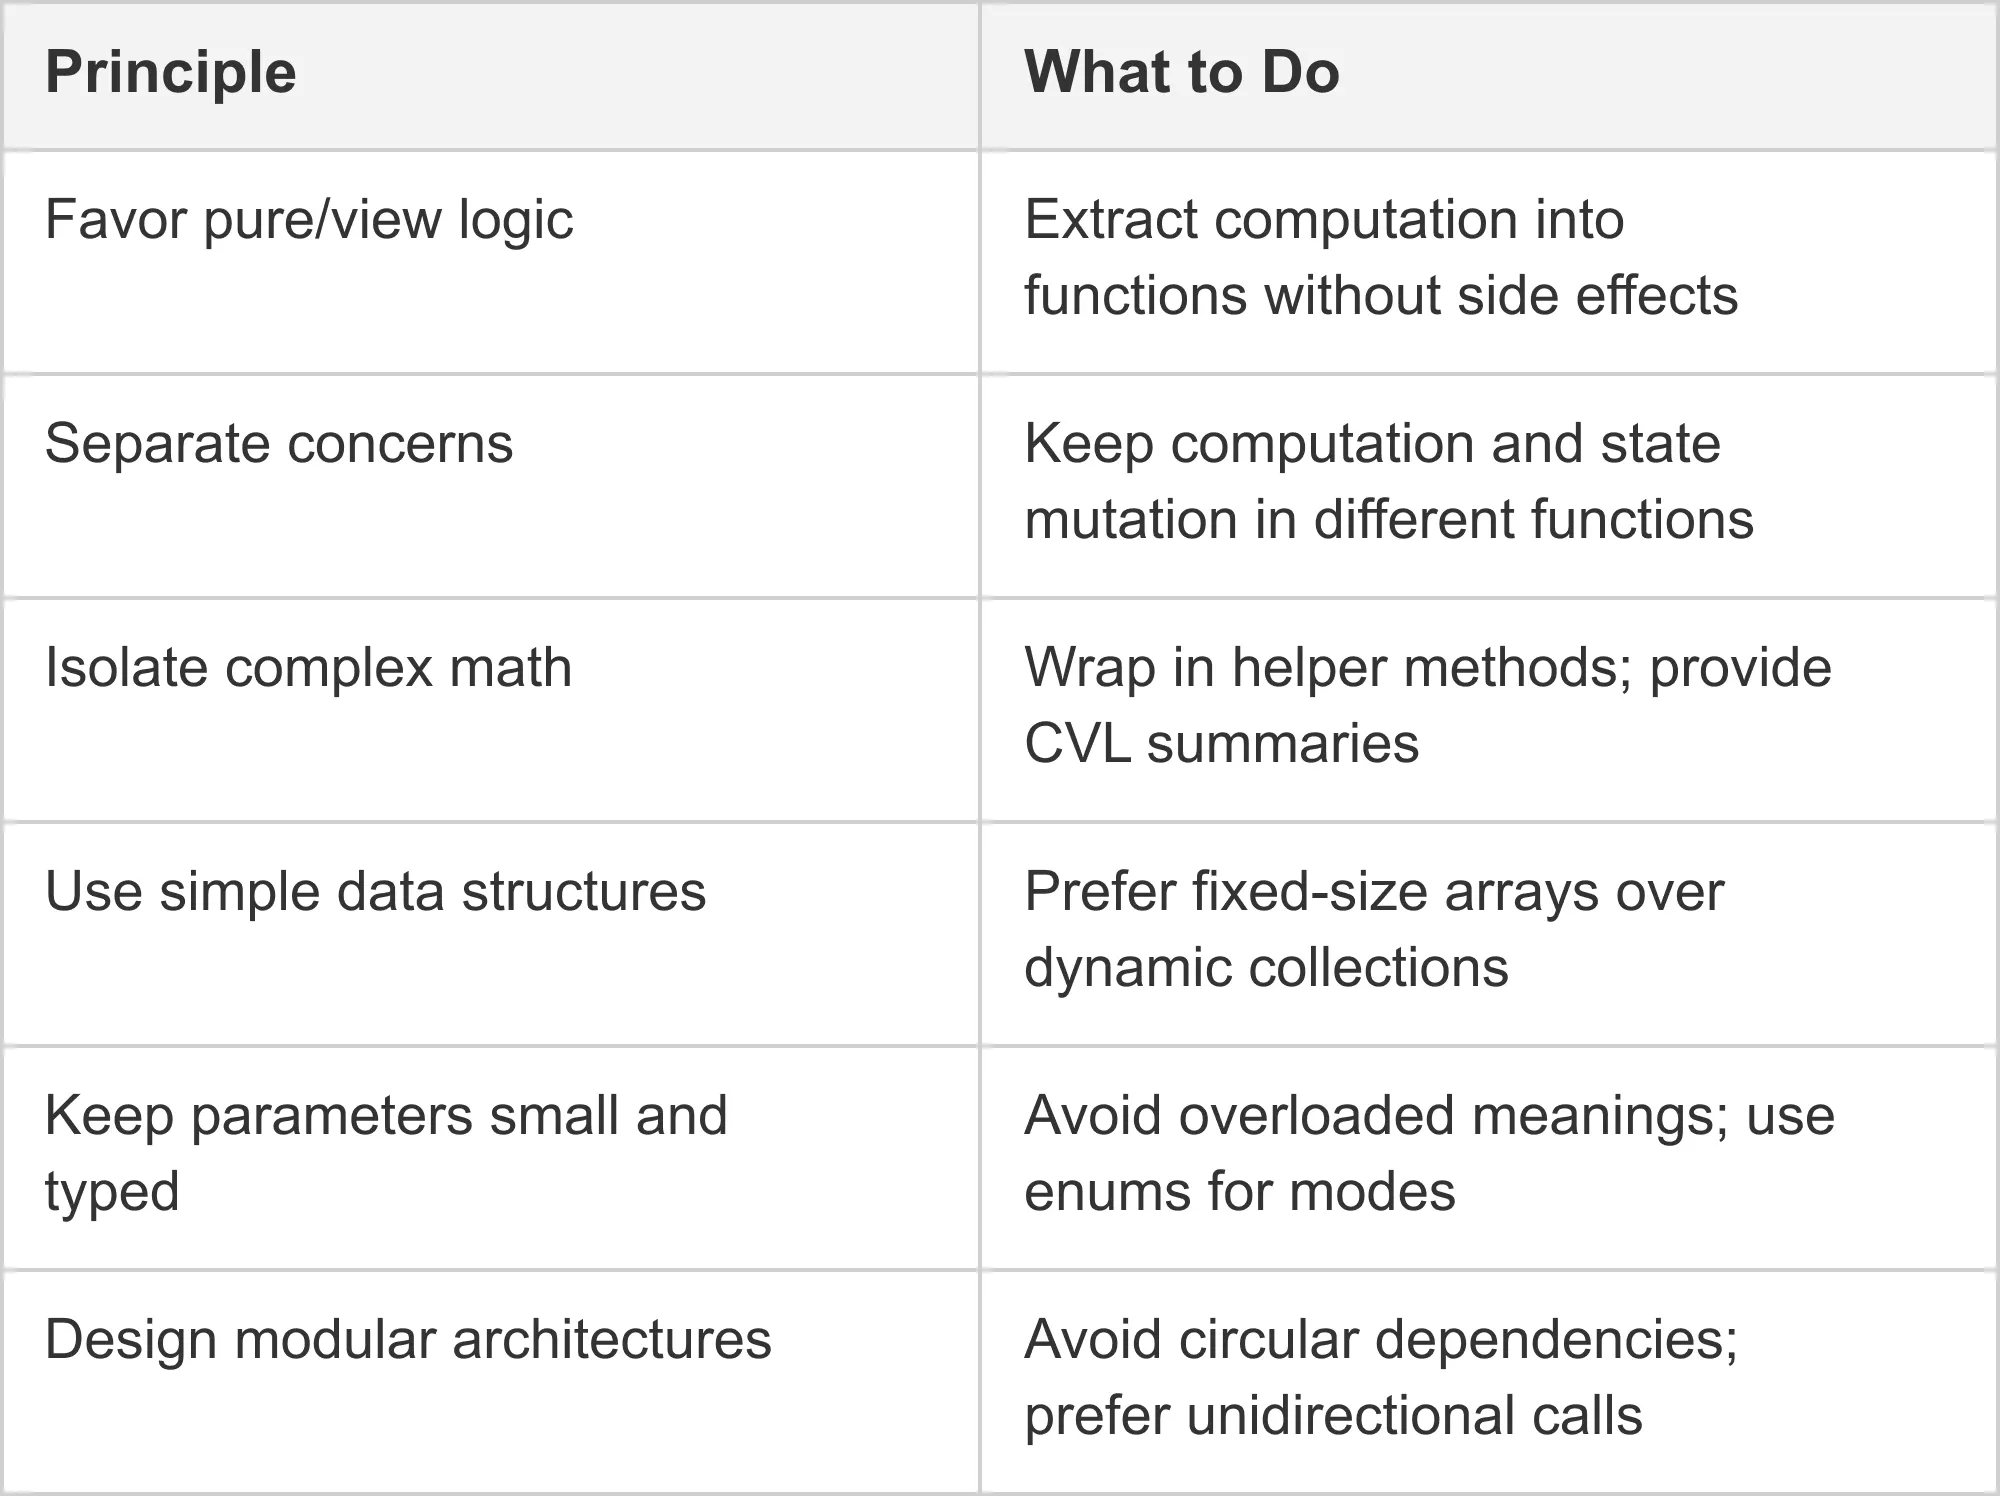Screen dimensions: 2000x1496
Task: Click the text "enums for modes"
Action: coord(1239,1192)
